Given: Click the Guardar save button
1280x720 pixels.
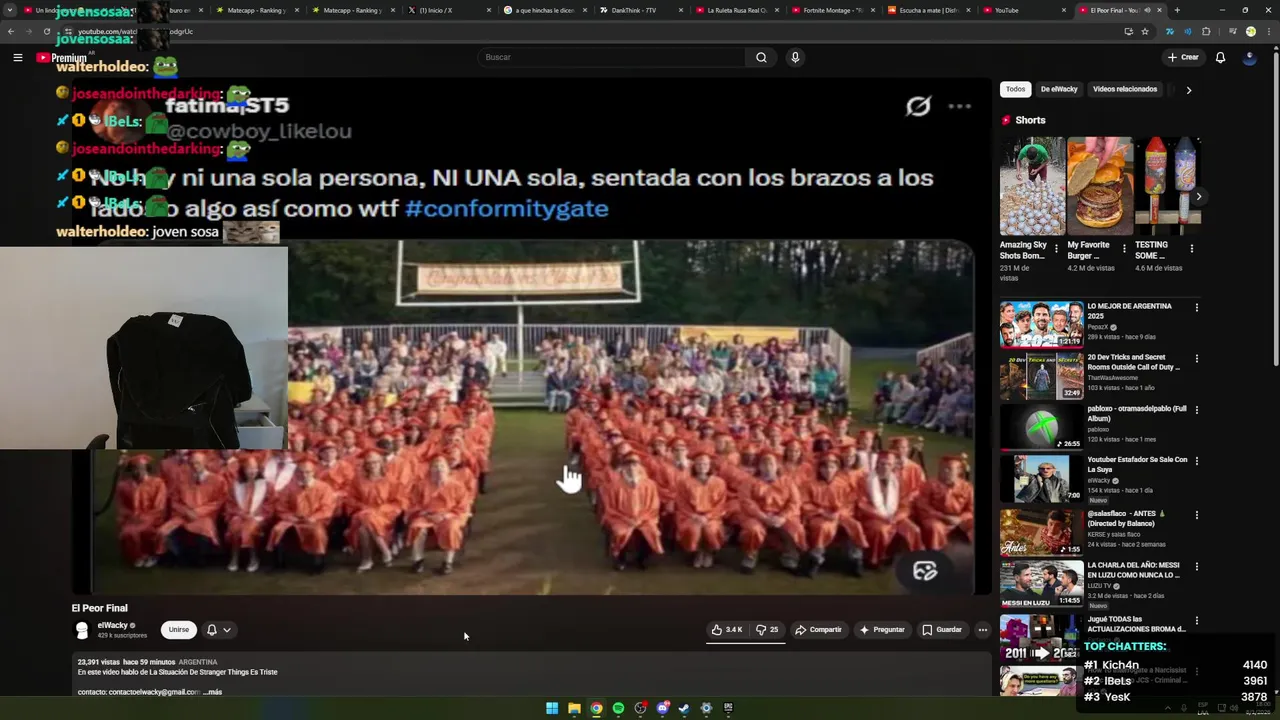Looking at the screenshot, I should pyautogui.click(x=942, y=630).
